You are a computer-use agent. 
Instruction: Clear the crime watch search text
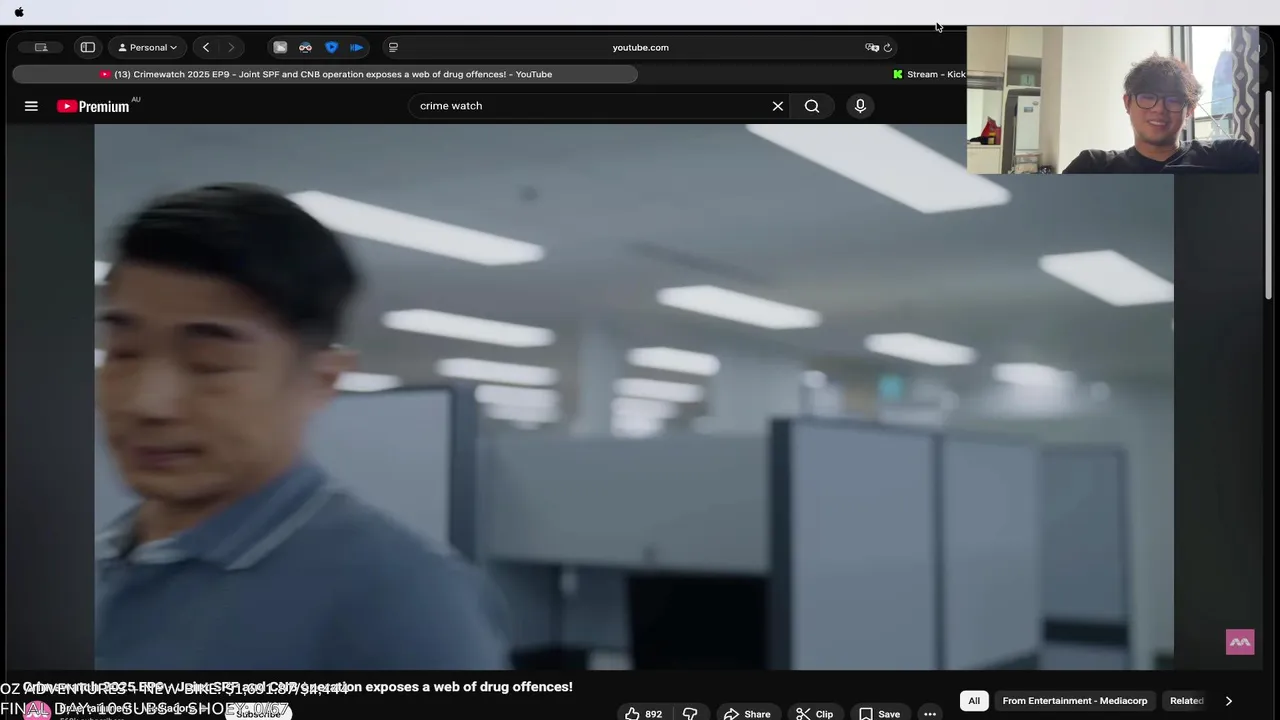777,106
